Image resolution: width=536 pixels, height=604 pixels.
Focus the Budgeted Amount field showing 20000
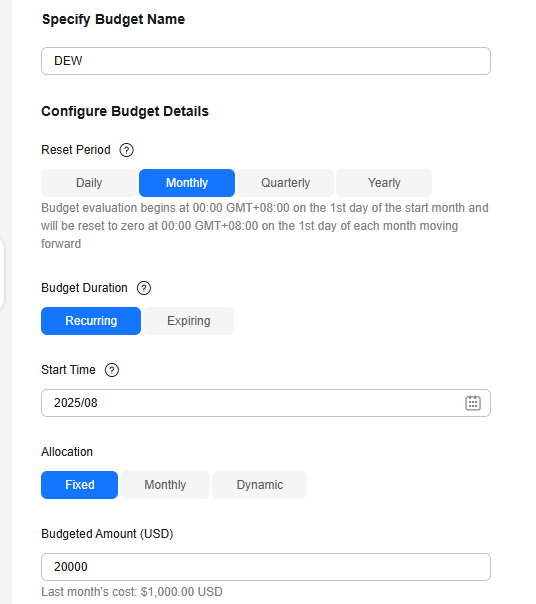pyautogui.click(x=266, y=567)
